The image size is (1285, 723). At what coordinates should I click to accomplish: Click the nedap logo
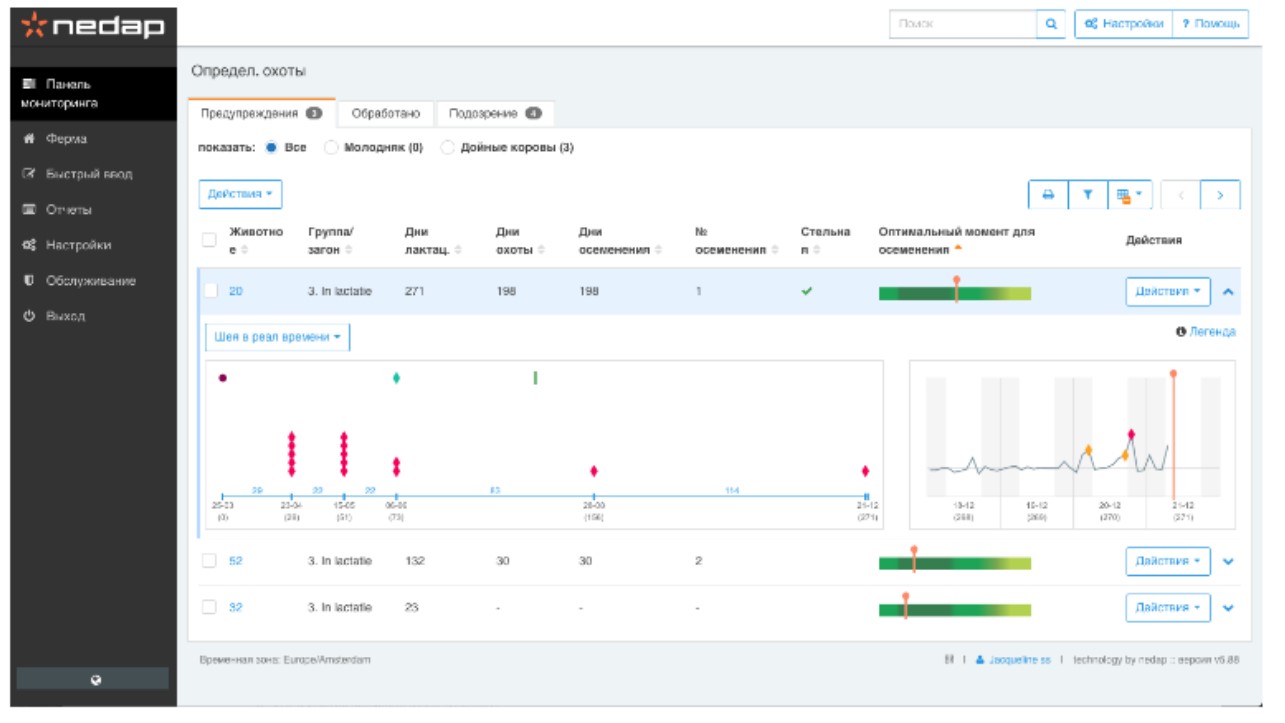[x=93, y=27]
